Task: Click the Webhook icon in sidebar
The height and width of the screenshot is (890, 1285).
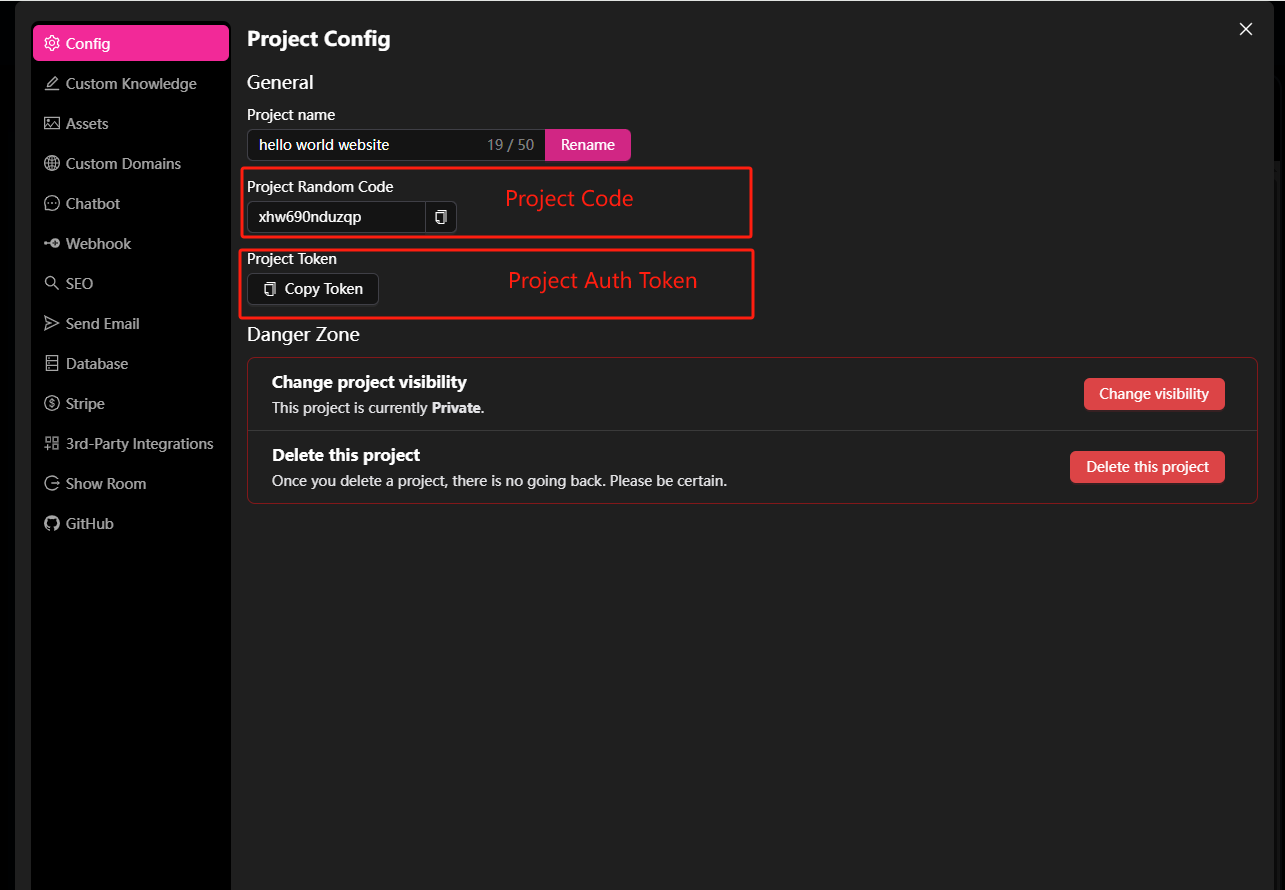Action: (x=52, y=244)
